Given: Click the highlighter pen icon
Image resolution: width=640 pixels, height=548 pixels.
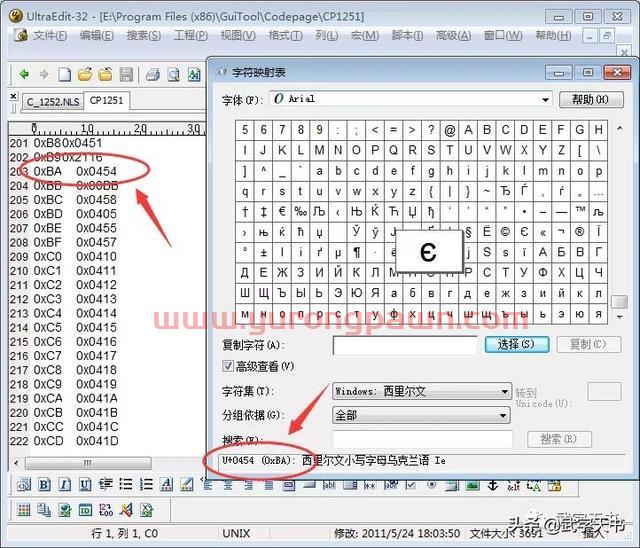Looking at the screenshot, I should pos(187,484).
